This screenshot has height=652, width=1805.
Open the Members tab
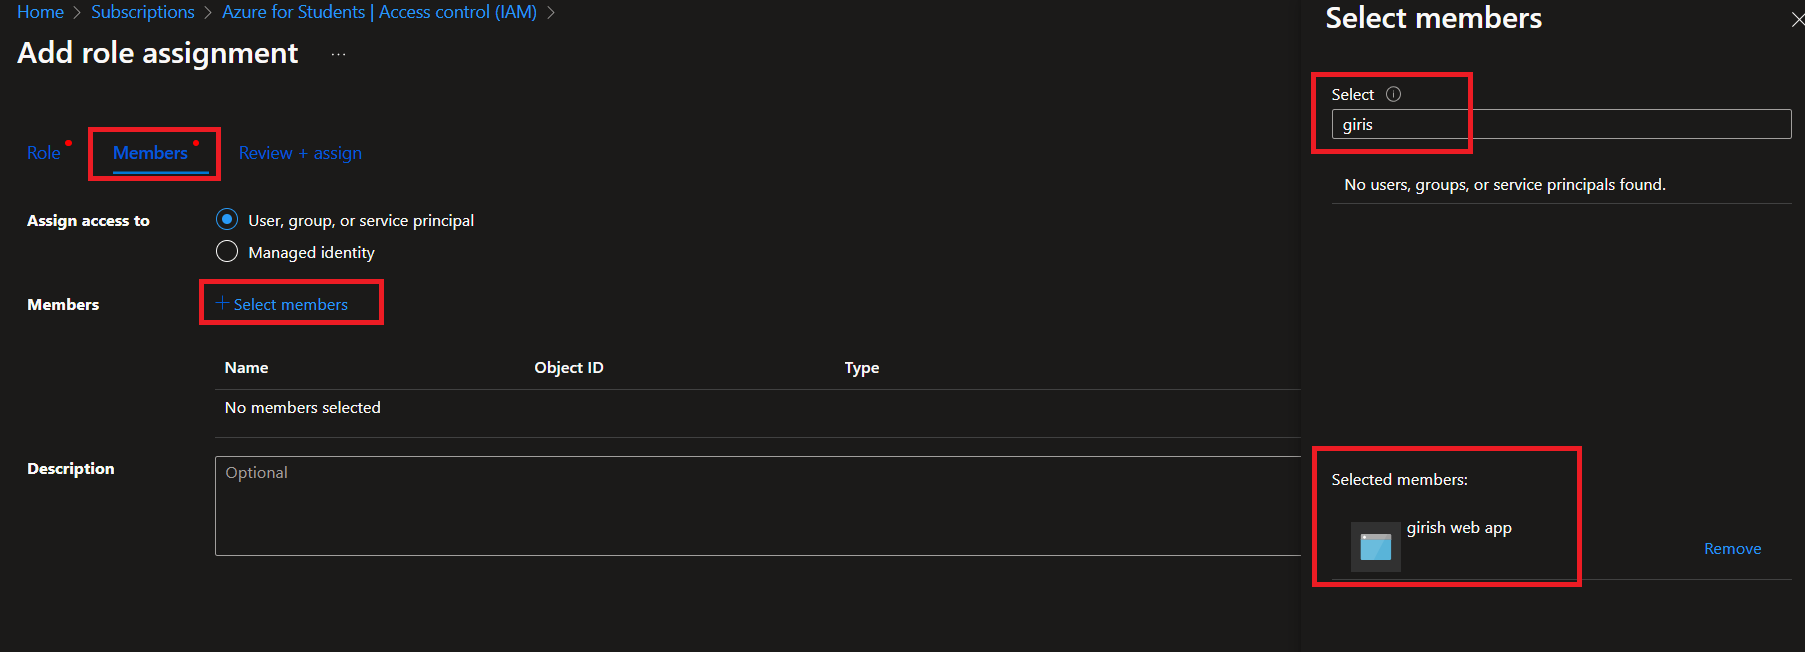150,153
